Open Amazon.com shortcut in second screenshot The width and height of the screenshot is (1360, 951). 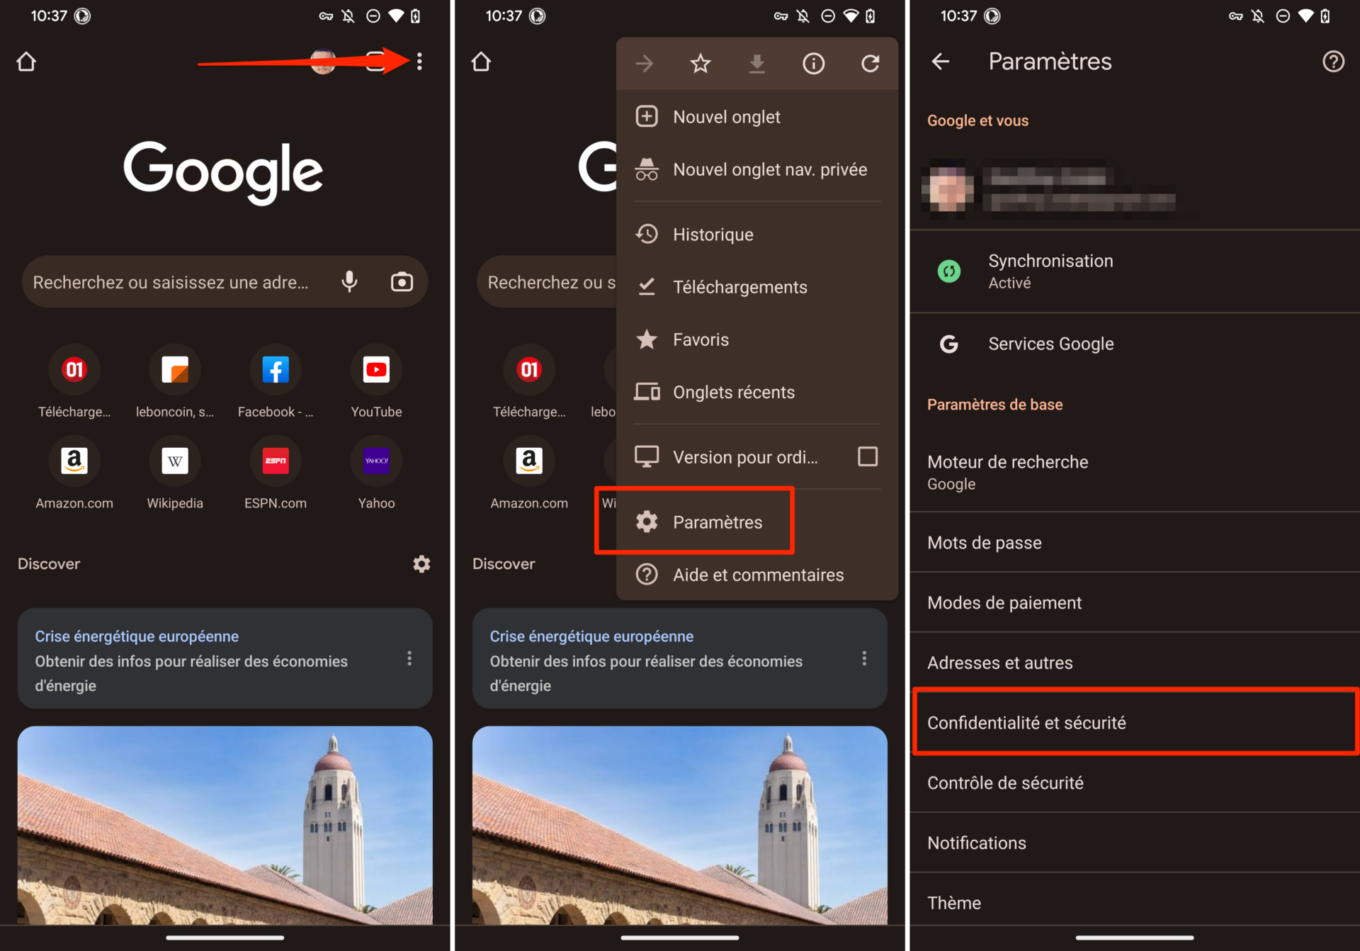[x=529, y=473]
